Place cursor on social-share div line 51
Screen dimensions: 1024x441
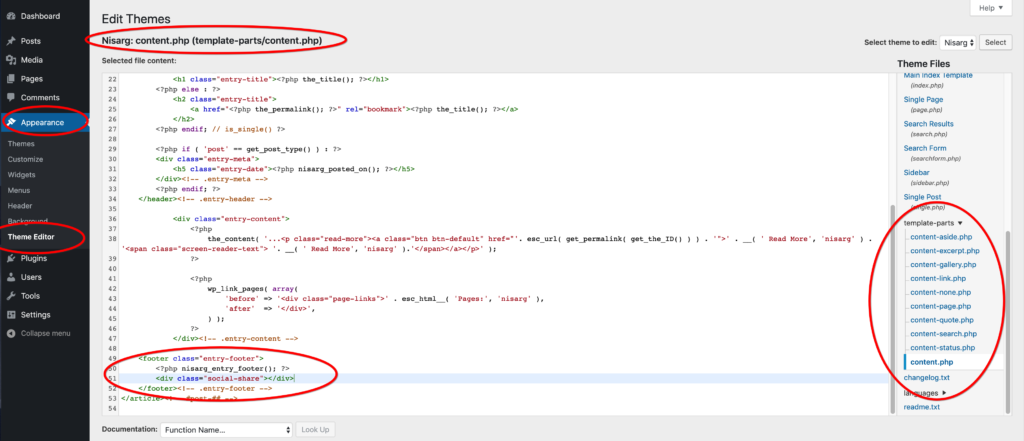pos(225,378)
